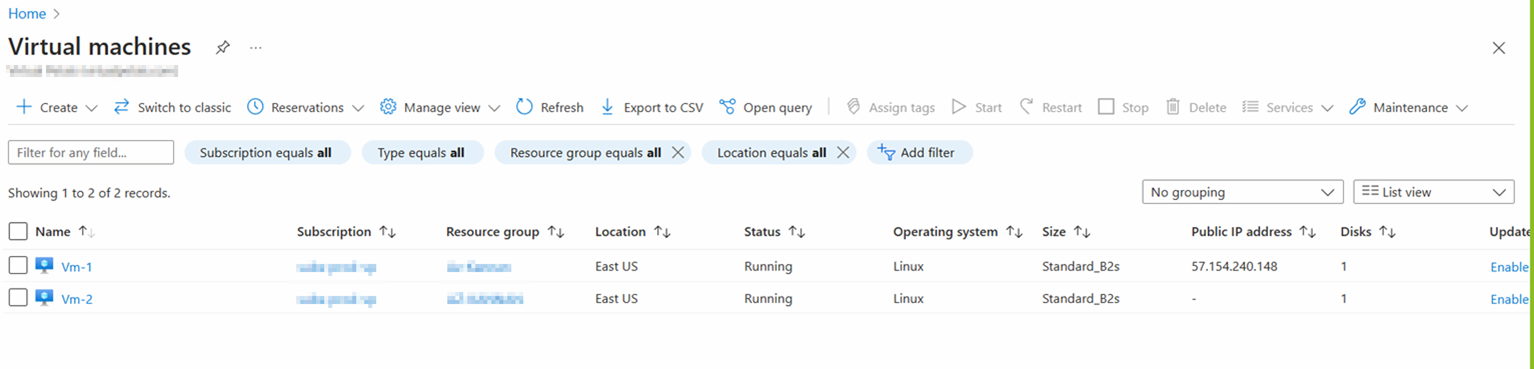Click Open query

coord(766,107)
